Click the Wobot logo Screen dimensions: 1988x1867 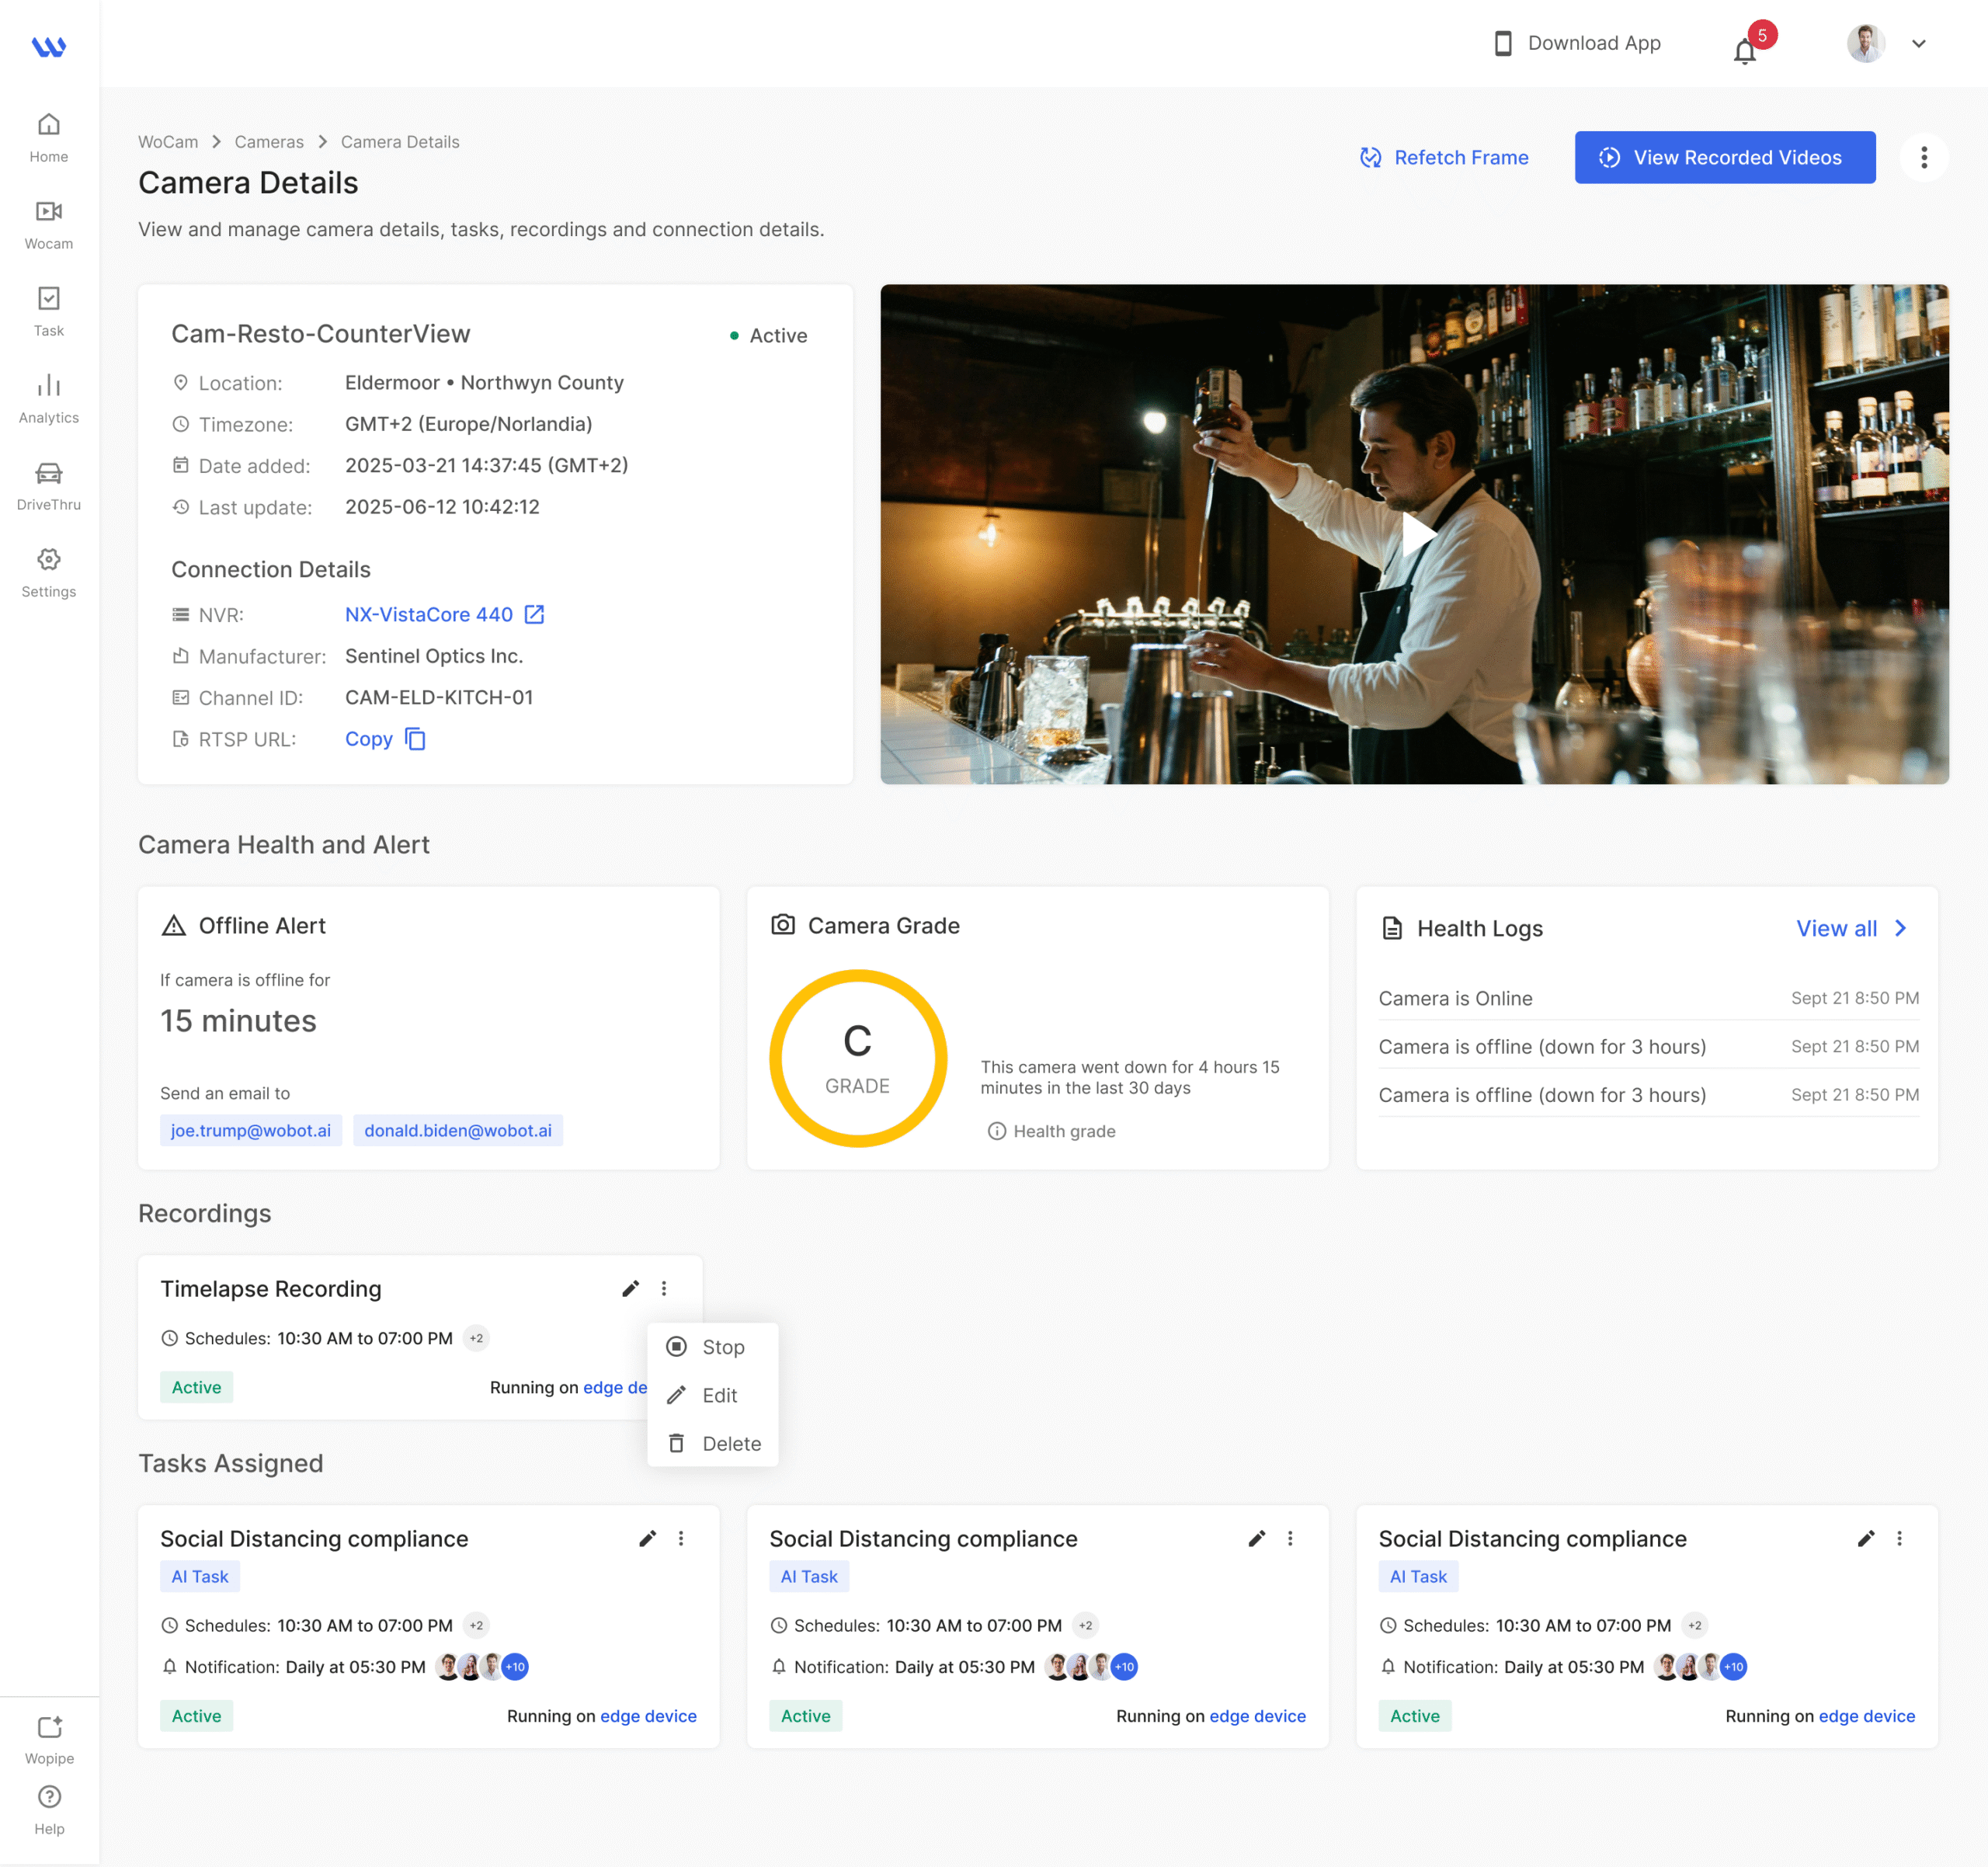click(48, 46)
